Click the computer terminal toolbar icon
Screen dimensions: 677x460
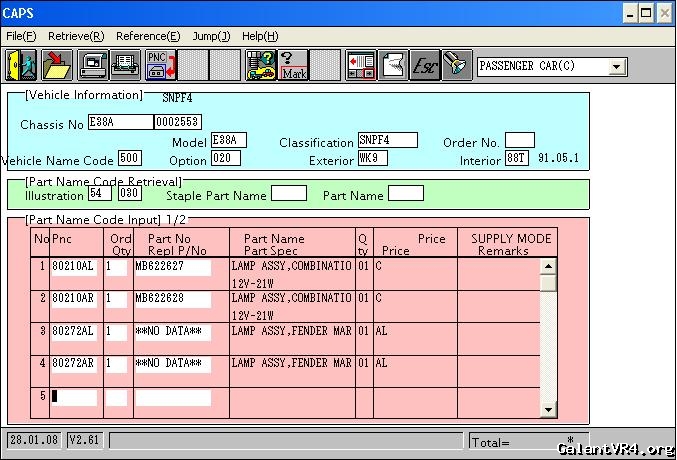93,65
